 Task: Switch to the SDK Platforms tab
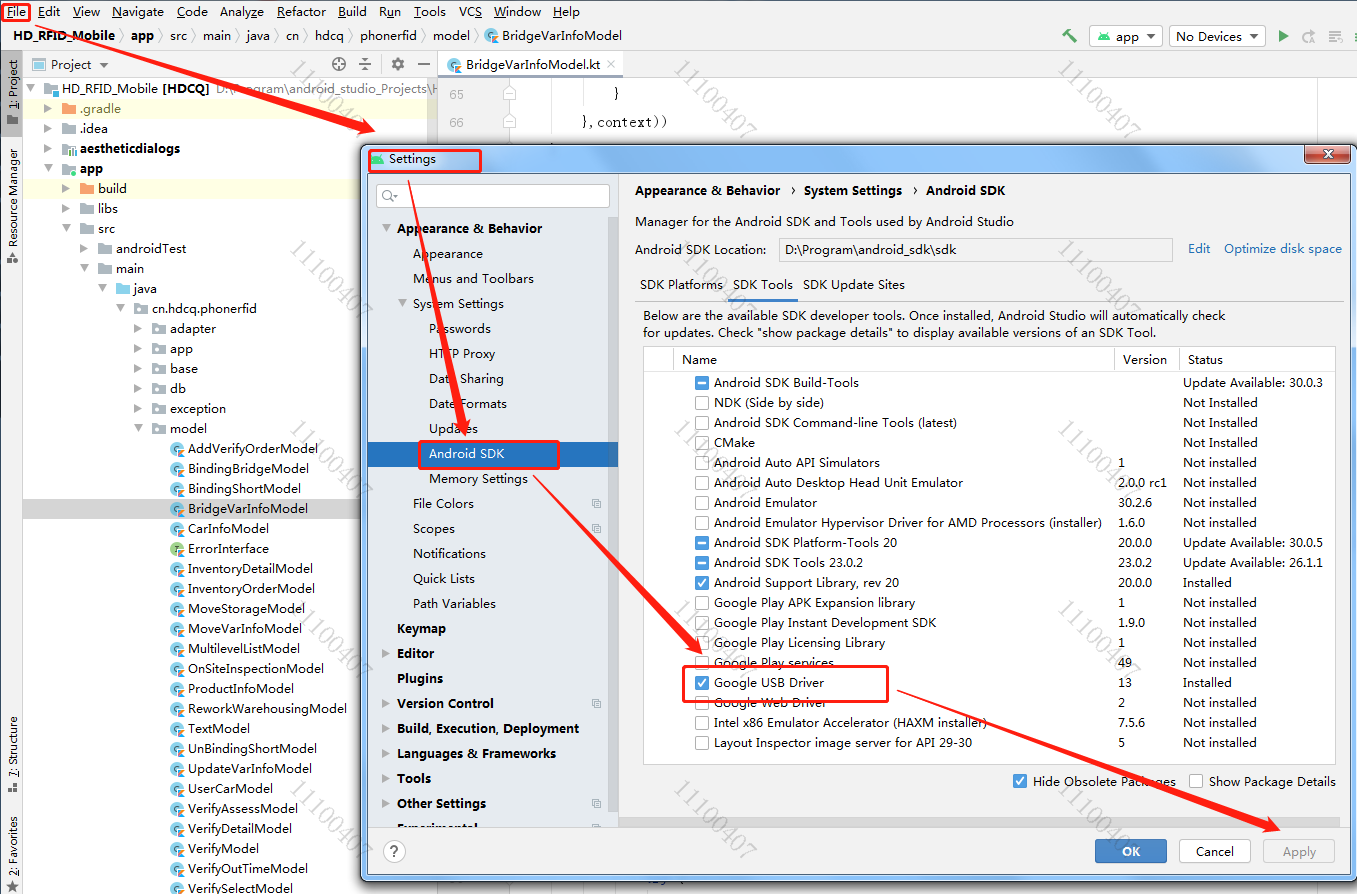681,284
